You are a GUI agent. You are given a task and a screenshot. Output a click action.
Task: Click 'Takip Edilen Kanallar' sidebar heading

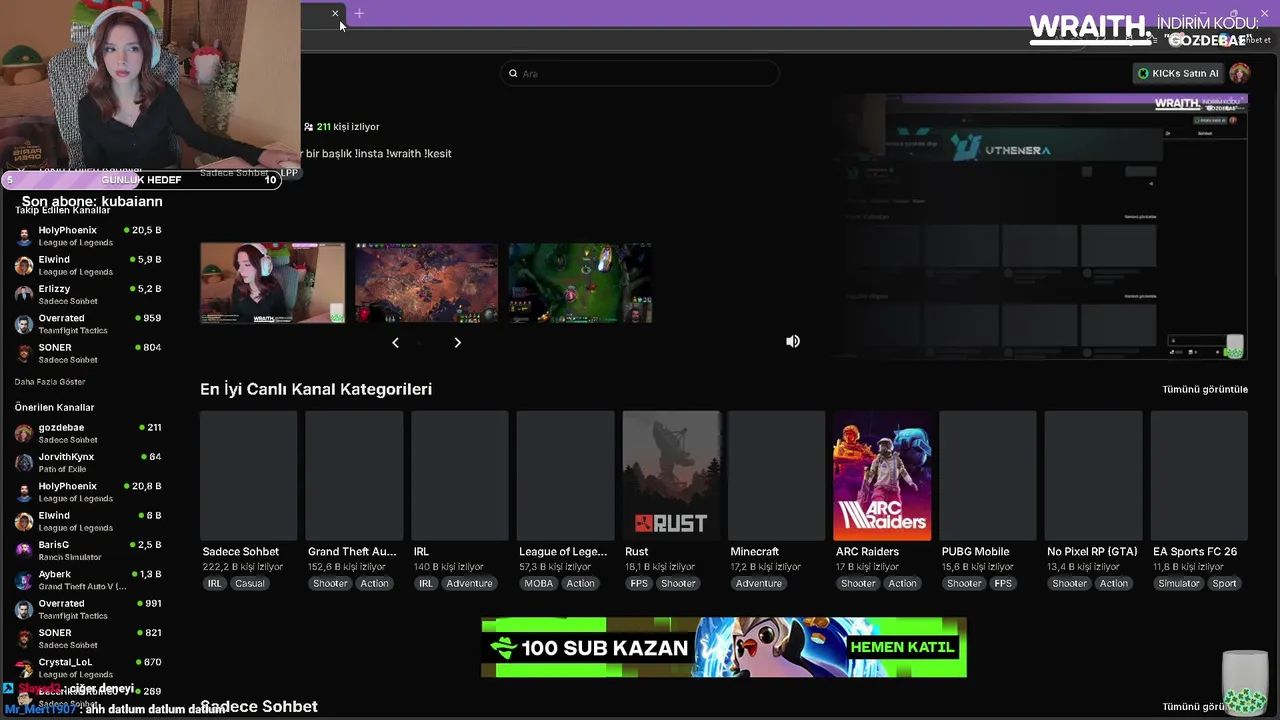62,210
